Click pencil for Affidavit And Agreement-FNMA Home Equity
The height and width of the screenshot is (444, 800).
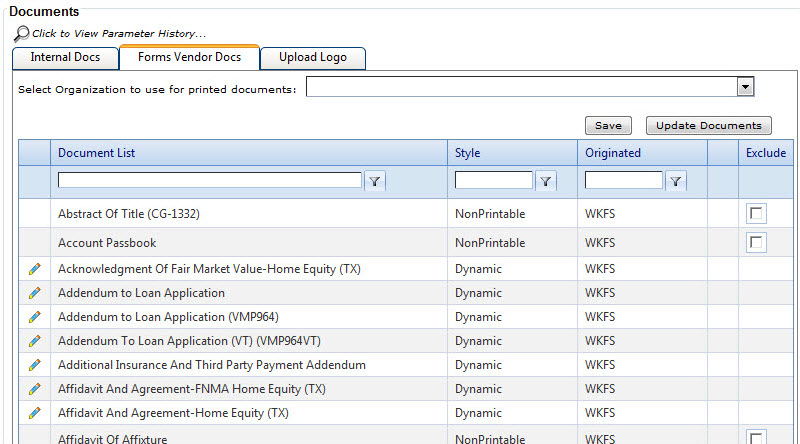point(34,389)
